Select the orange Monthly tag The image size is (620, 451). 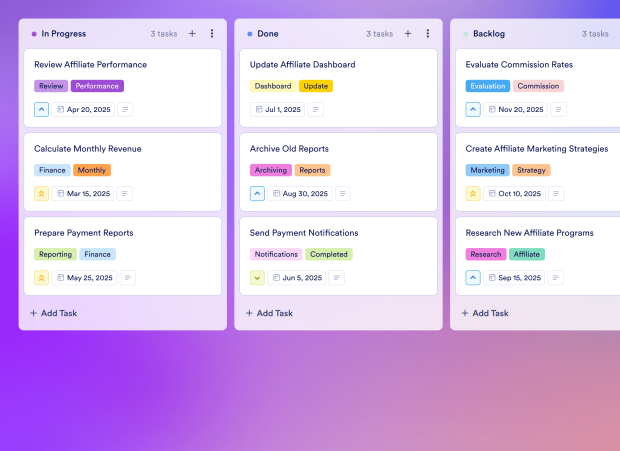(x=91, y=170)
